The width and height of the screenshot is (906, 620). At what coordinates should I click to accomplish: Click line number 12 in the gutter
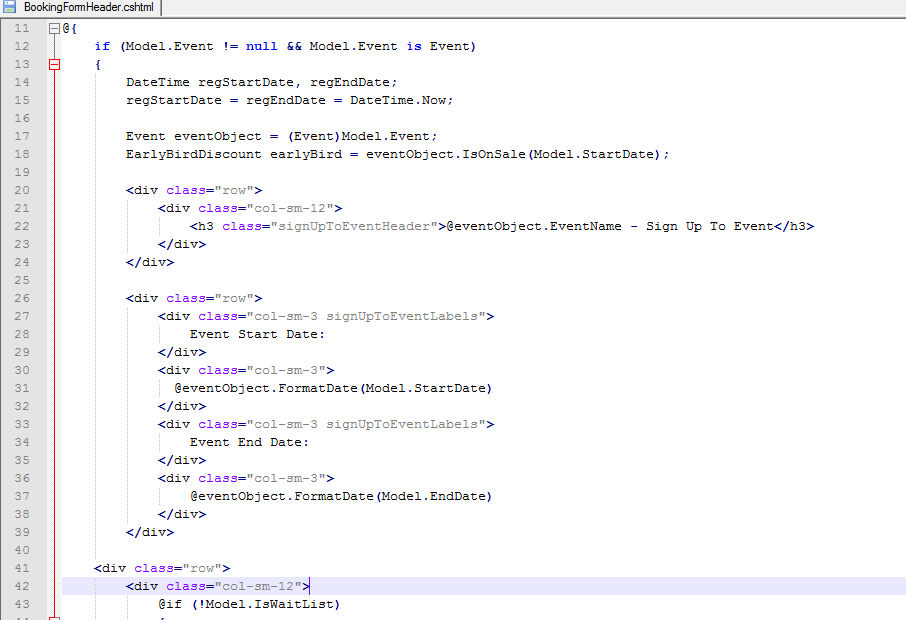click(x=22, y=46)
